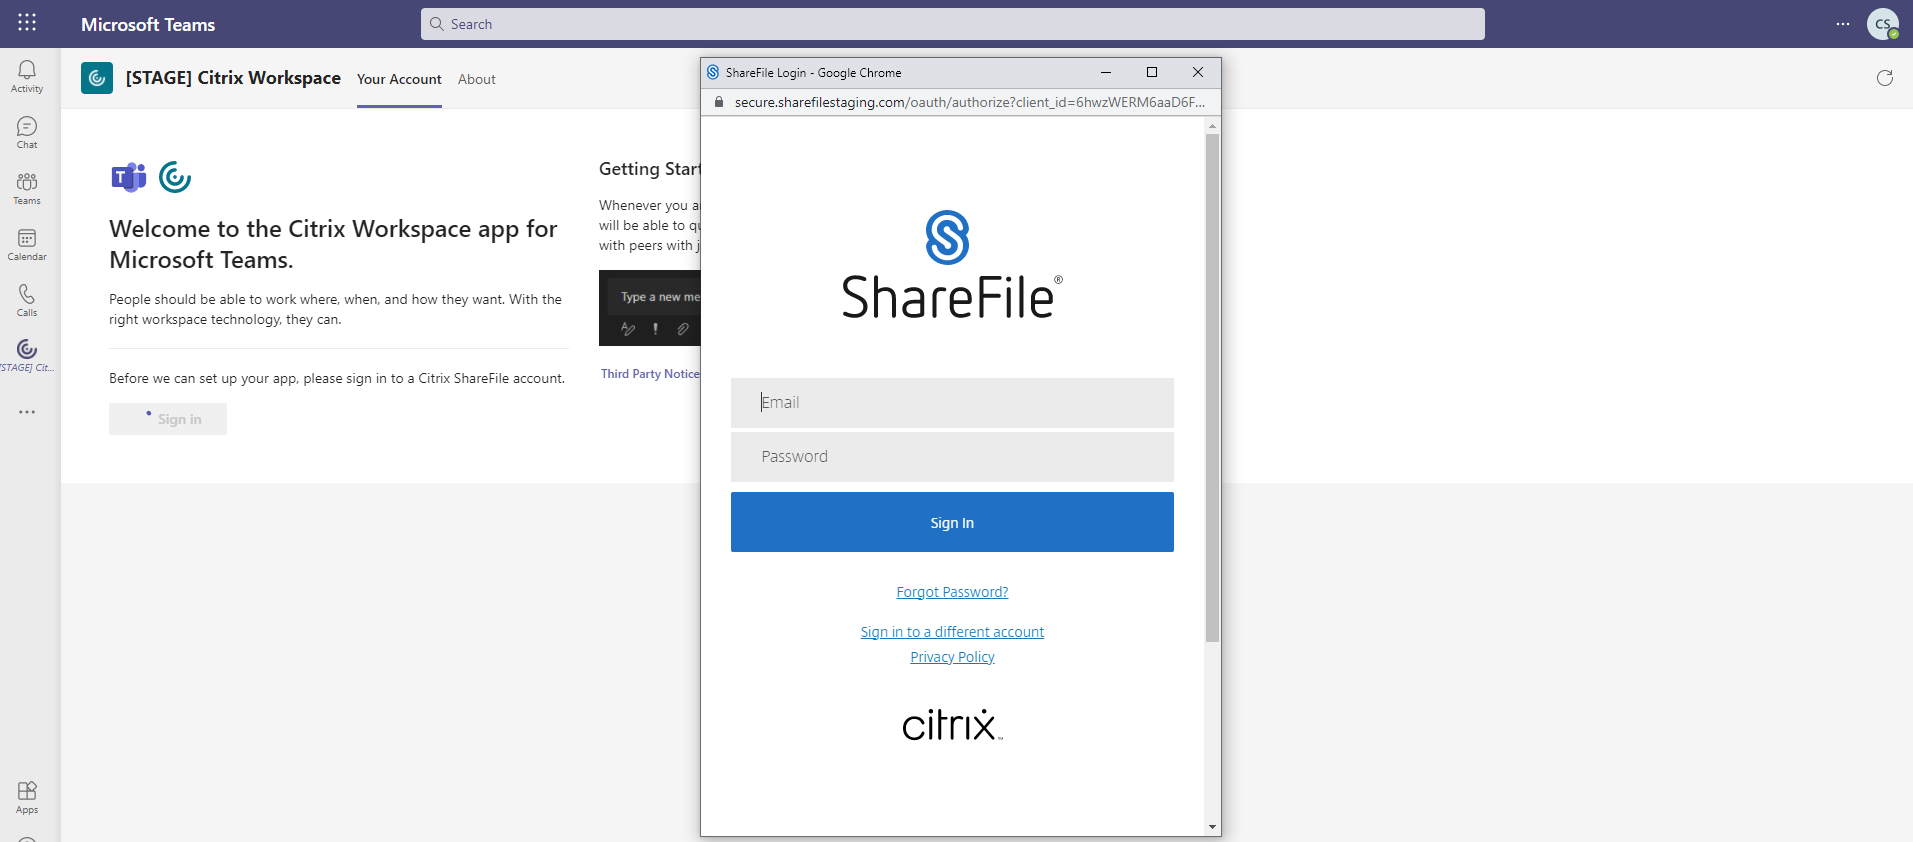Viewport: 1913px width, 842px height.
Task: Open Calendar in Teams sidebar
Action: [x=27, y=244]
